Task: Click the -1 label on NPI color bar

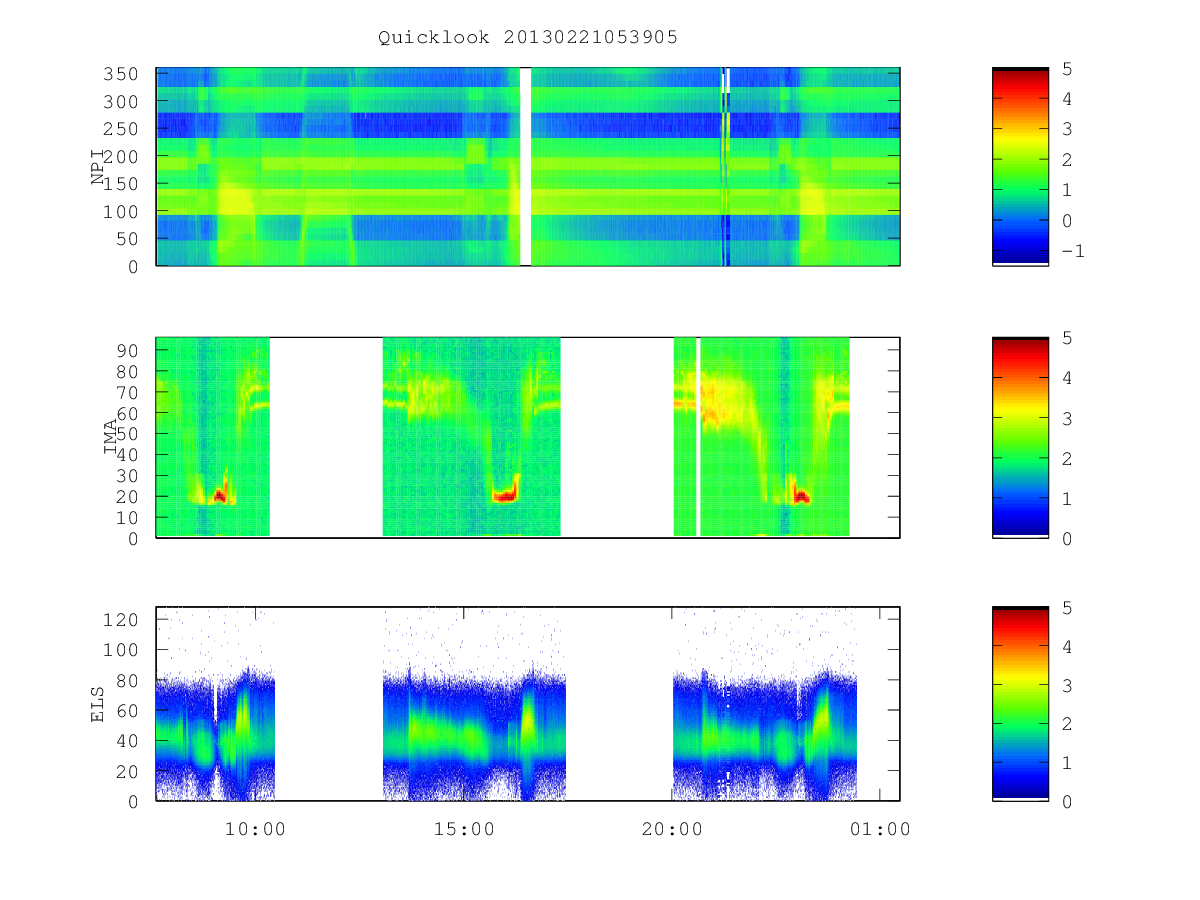Action: [x=1071, y=251]
